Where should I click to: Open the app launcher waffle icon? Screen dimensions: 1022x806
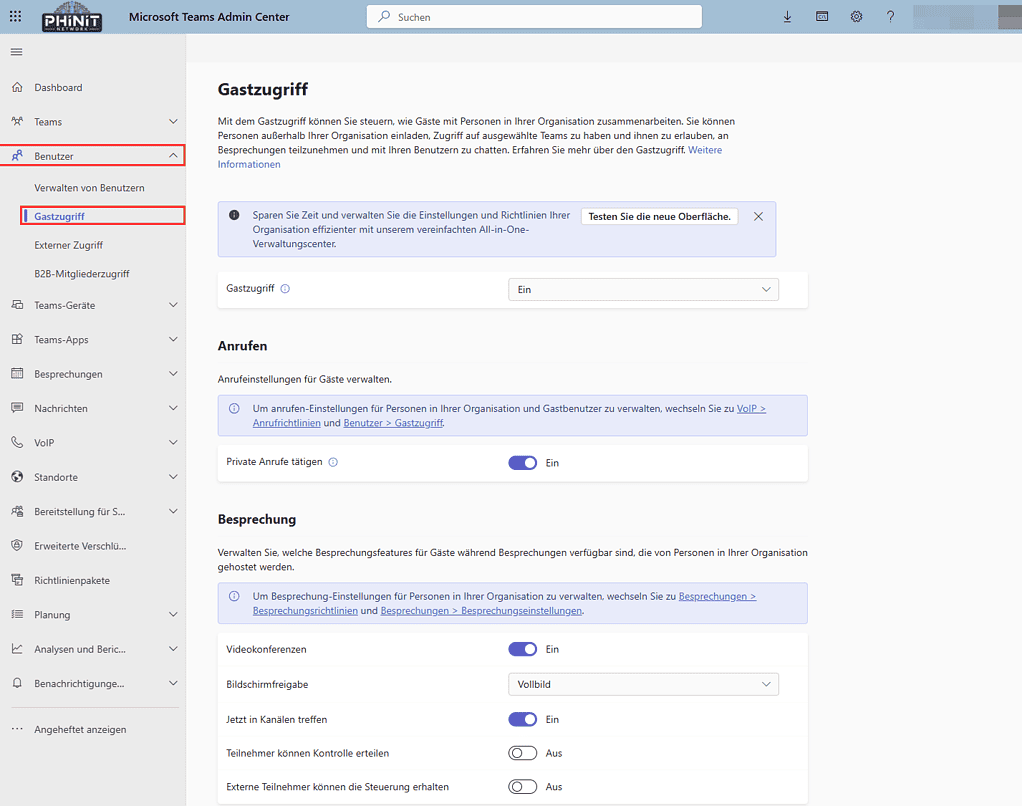click(14, 16)
